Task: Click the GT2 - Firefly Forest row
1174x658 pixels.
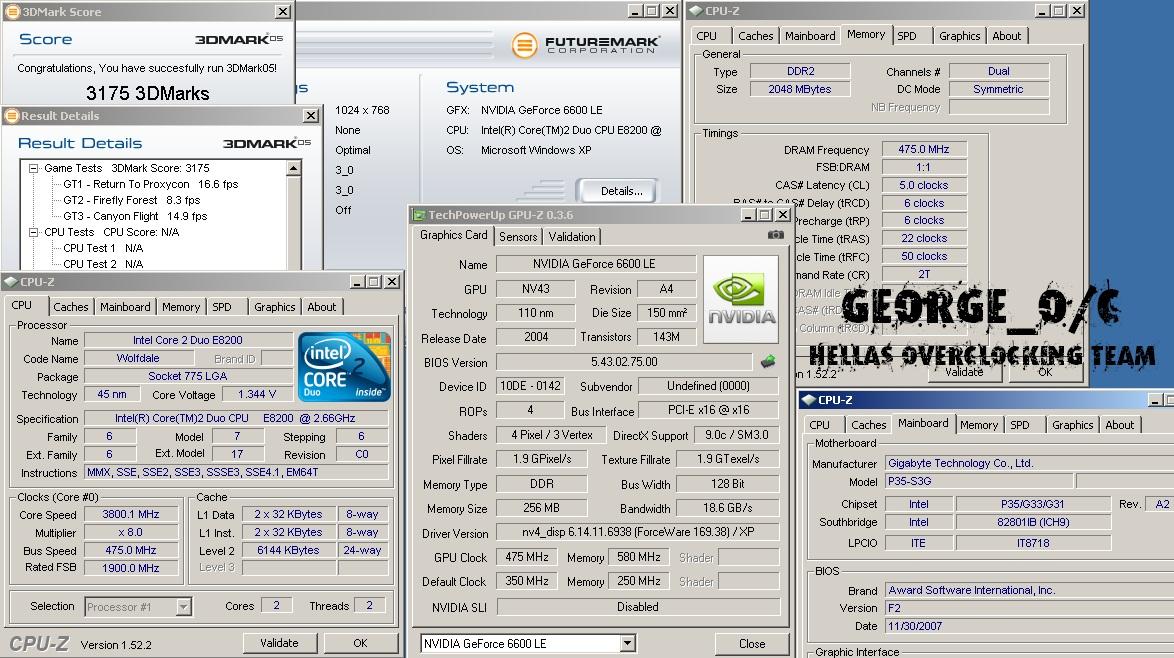Action: tap(132, 200)
